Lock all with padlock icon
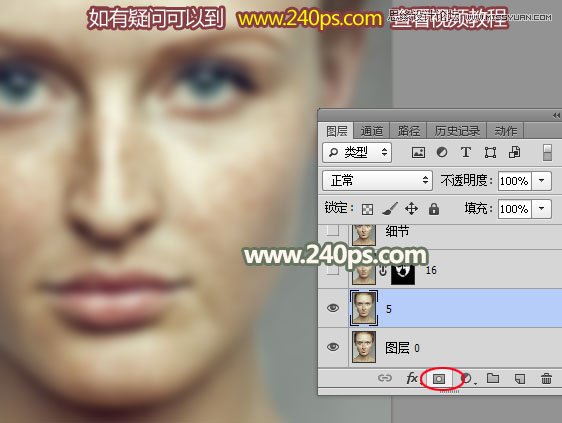This screenshot has height=423, width=562. tap(434, 209)
